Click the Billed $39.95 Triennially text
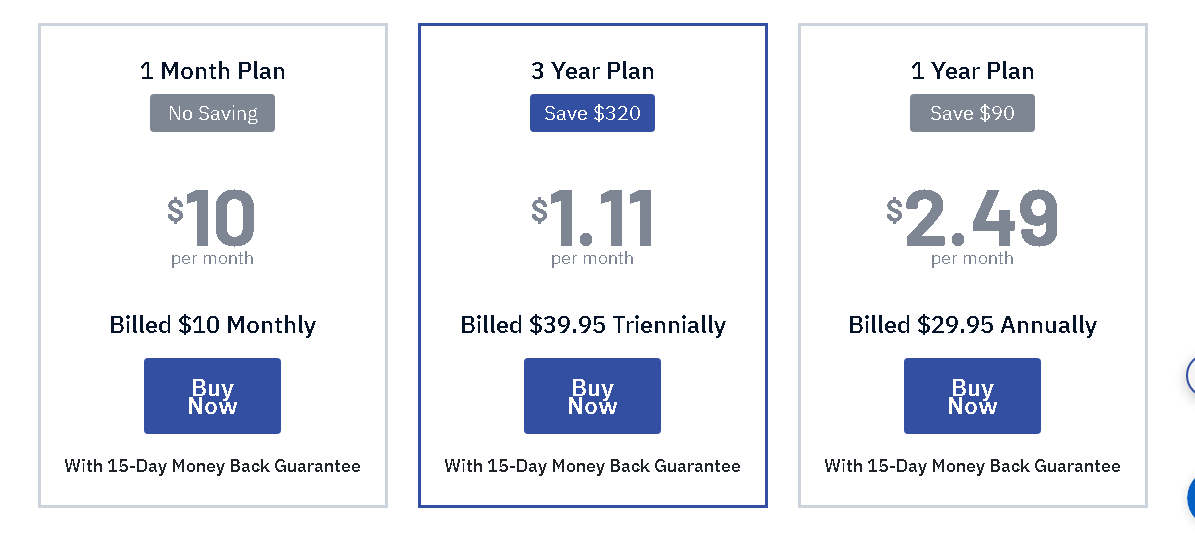Screen dimensions: 1195x533 (x=592, y=325)
